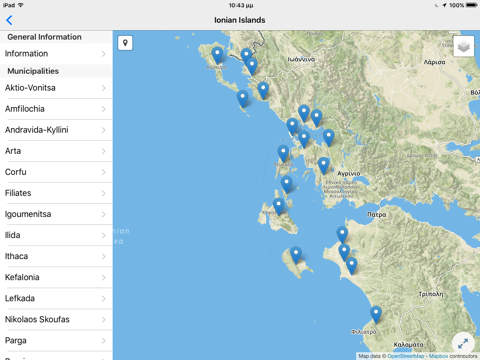Tap the map pin near Agrinio
This screenshot has width=480, height=360.
(x=323, y=166)
